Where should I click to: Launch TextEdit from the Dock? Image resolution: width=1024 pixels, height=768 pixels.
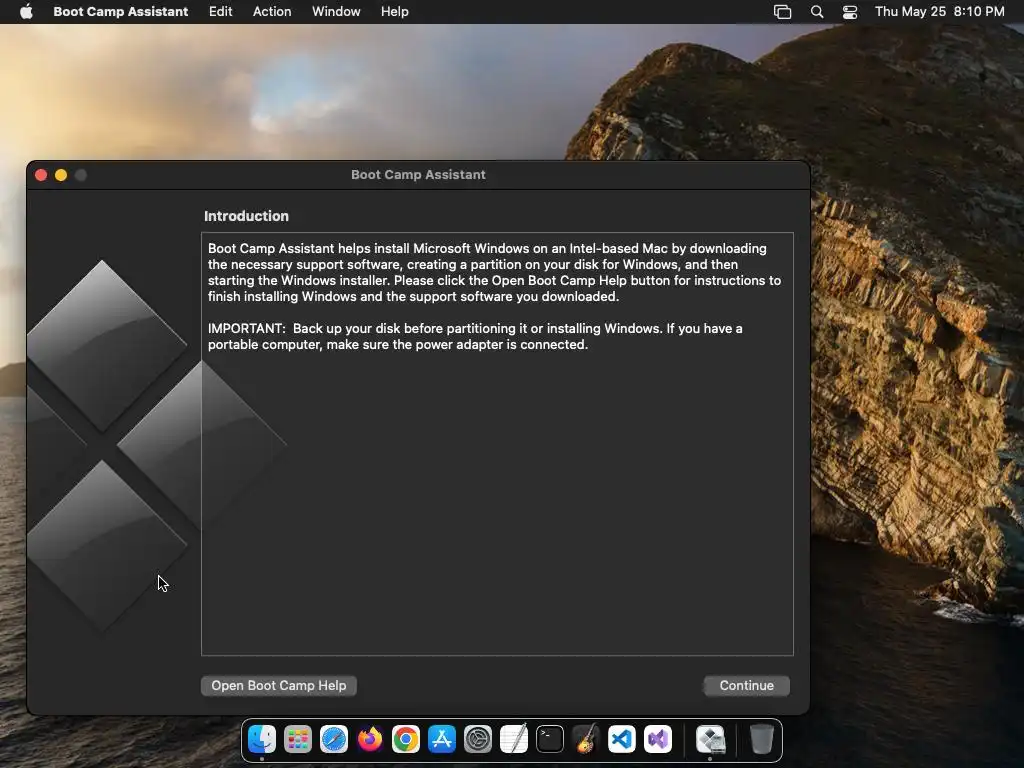tap(513, 739)
